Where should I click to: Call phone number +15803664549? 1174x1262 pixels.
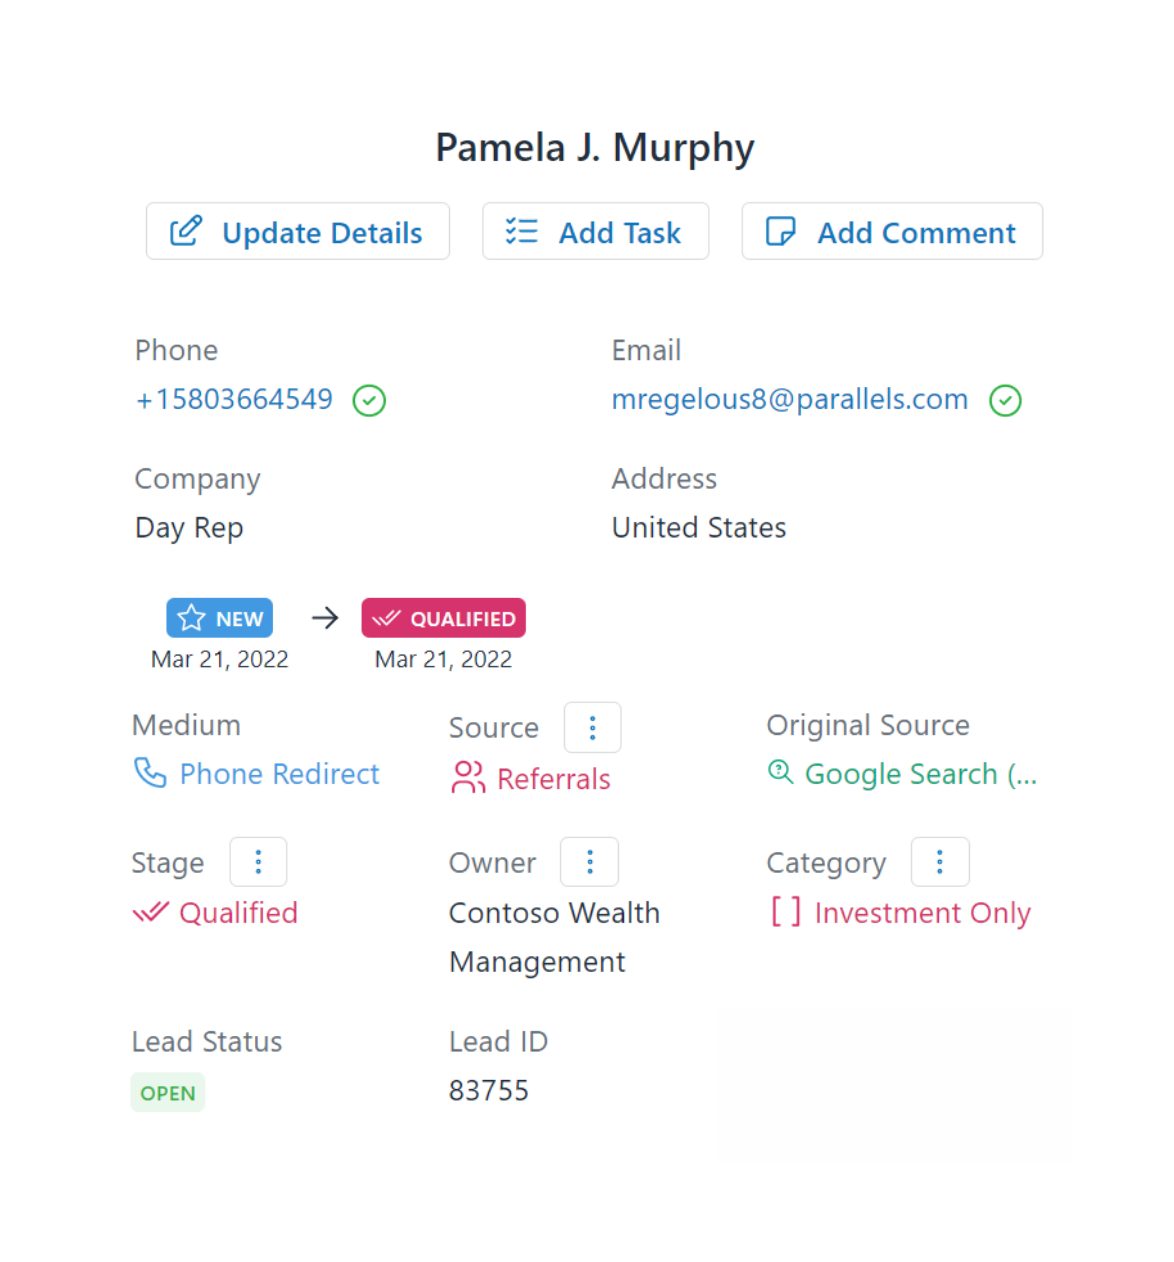(234, 399)
